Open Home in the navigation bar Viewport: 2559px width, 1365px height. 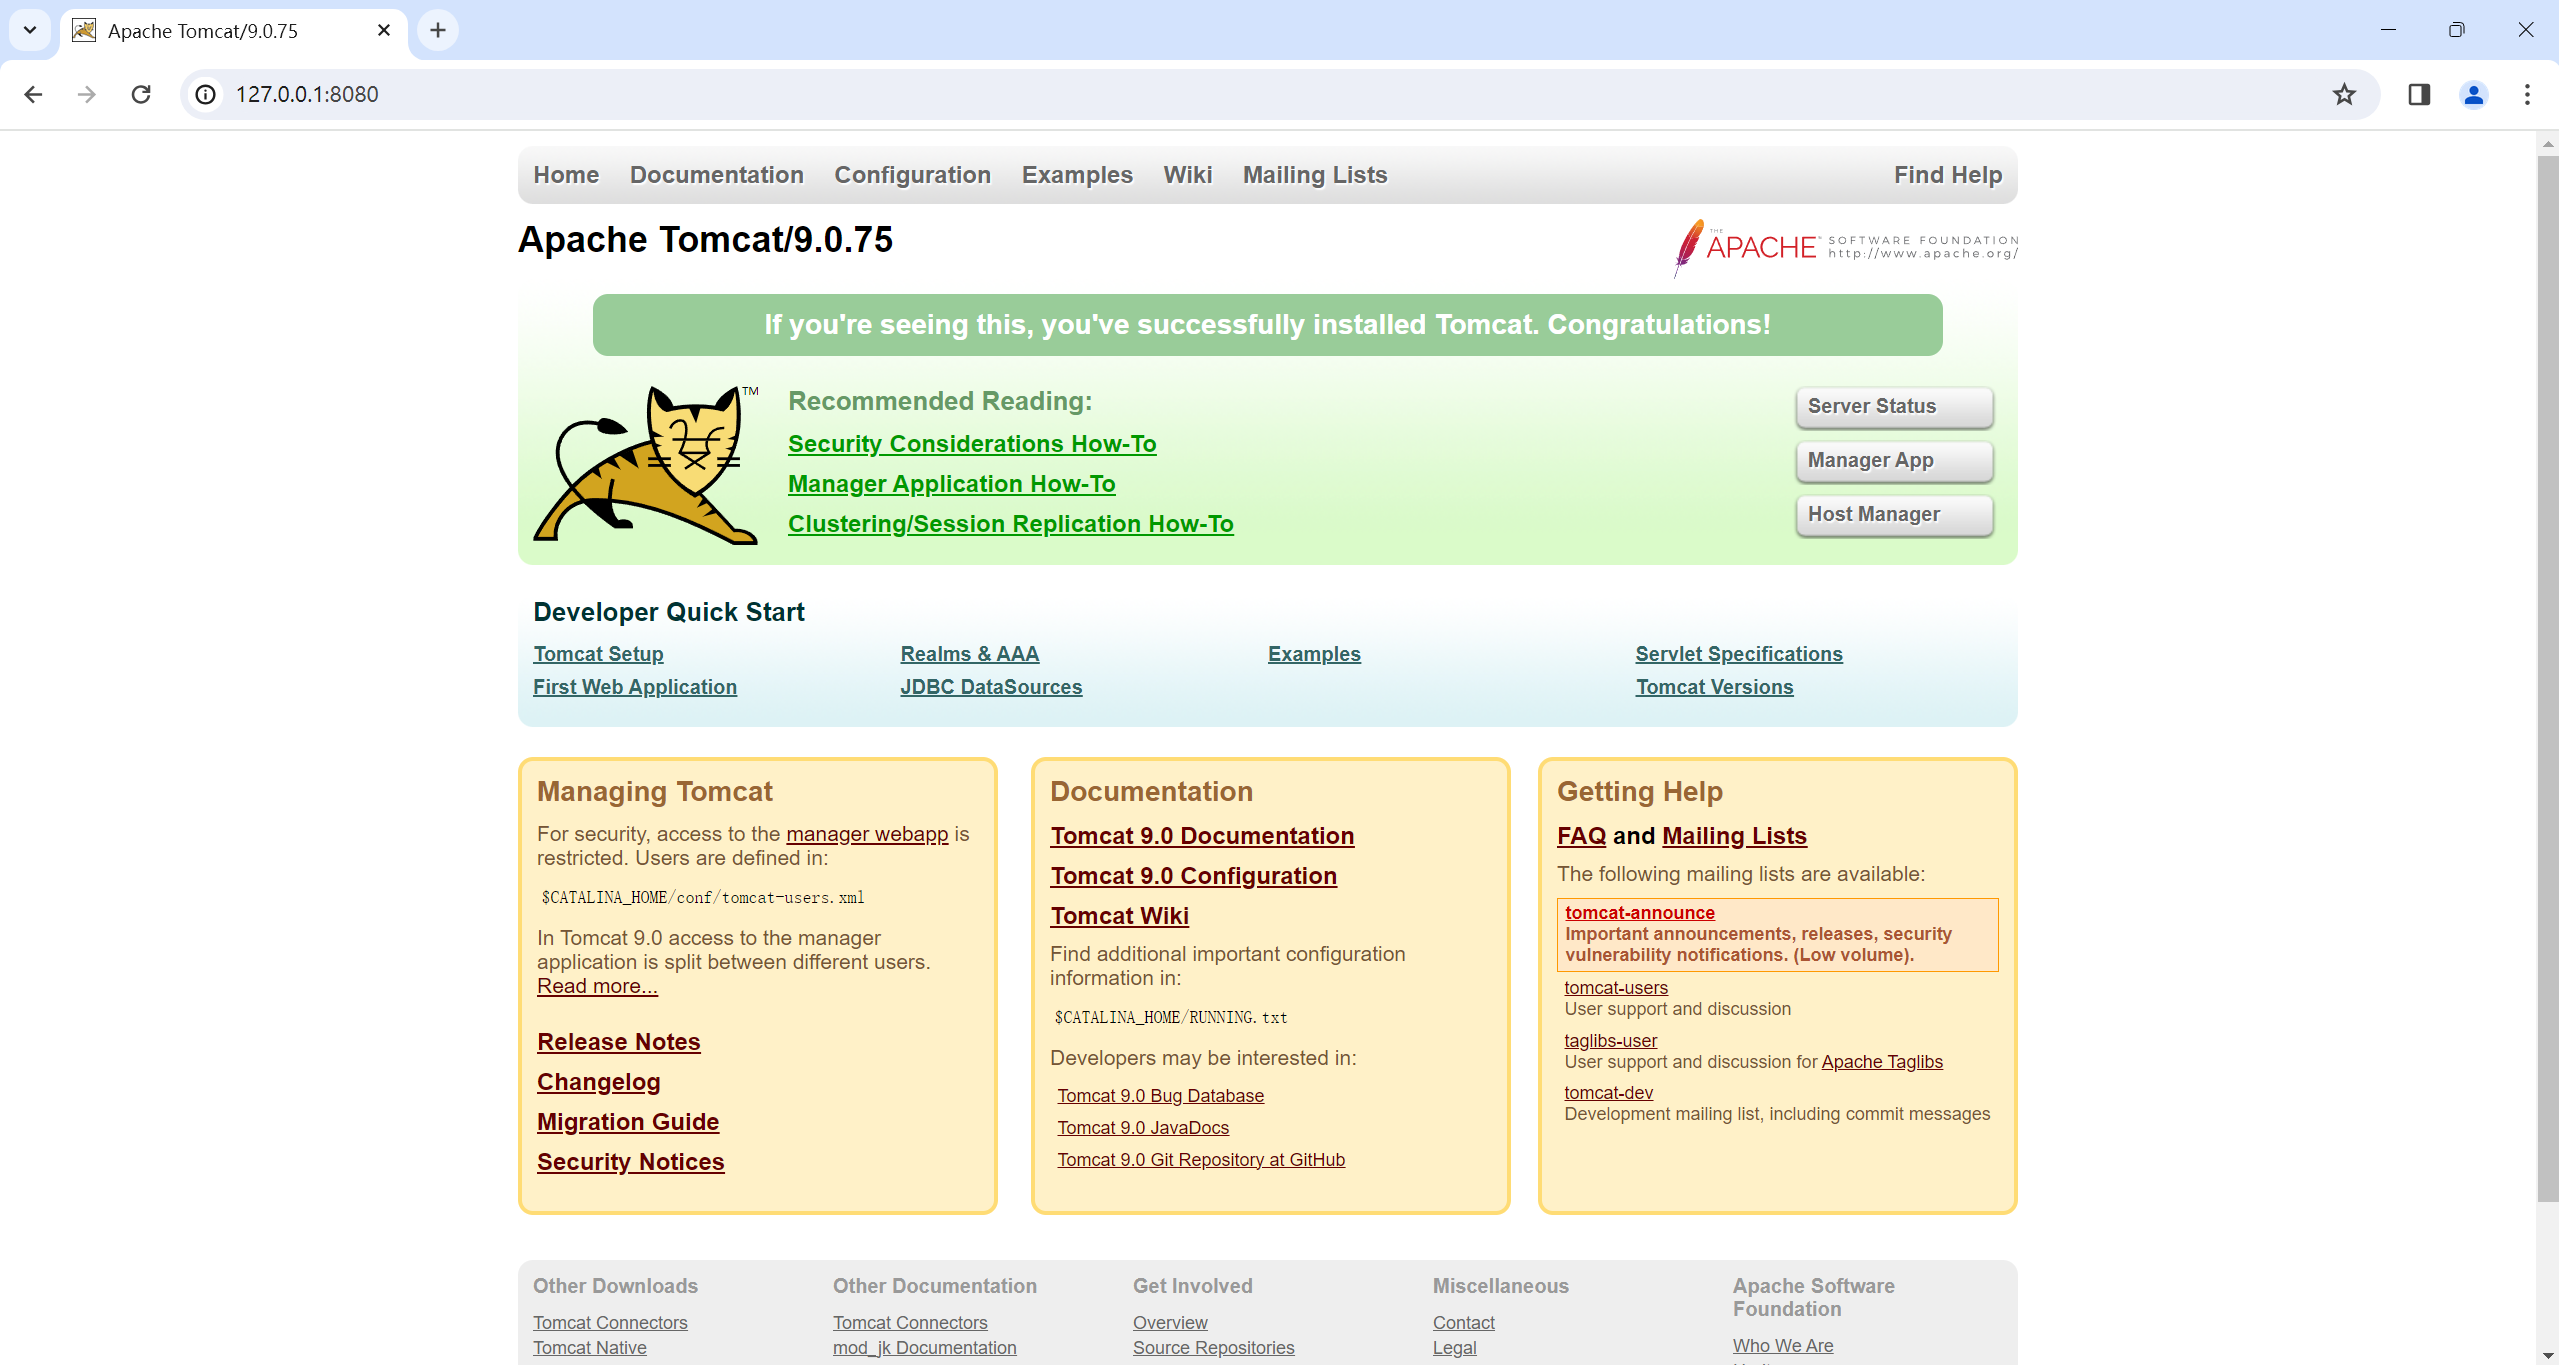tap(566, 175)
